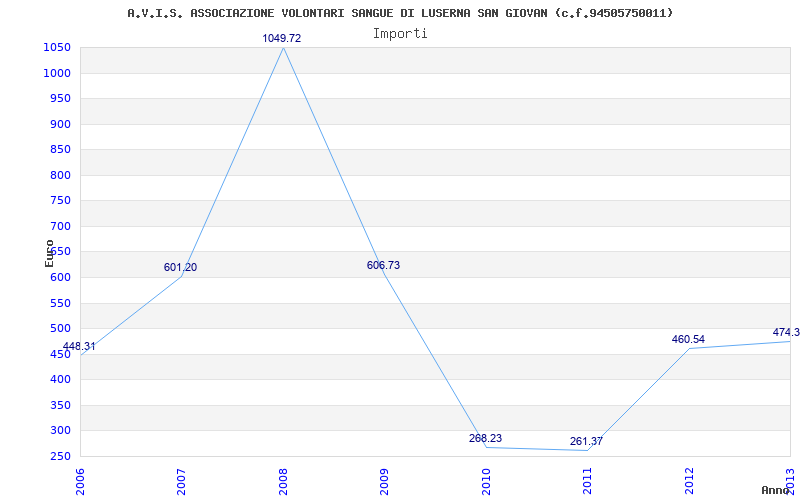Click the Anno x-axis title
Viewport: 800px width, 500px height.
click(776, 490)
